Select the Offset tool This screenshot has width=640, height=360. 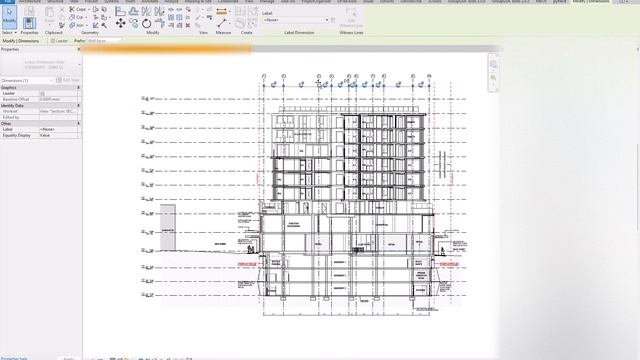coord(133,11)
